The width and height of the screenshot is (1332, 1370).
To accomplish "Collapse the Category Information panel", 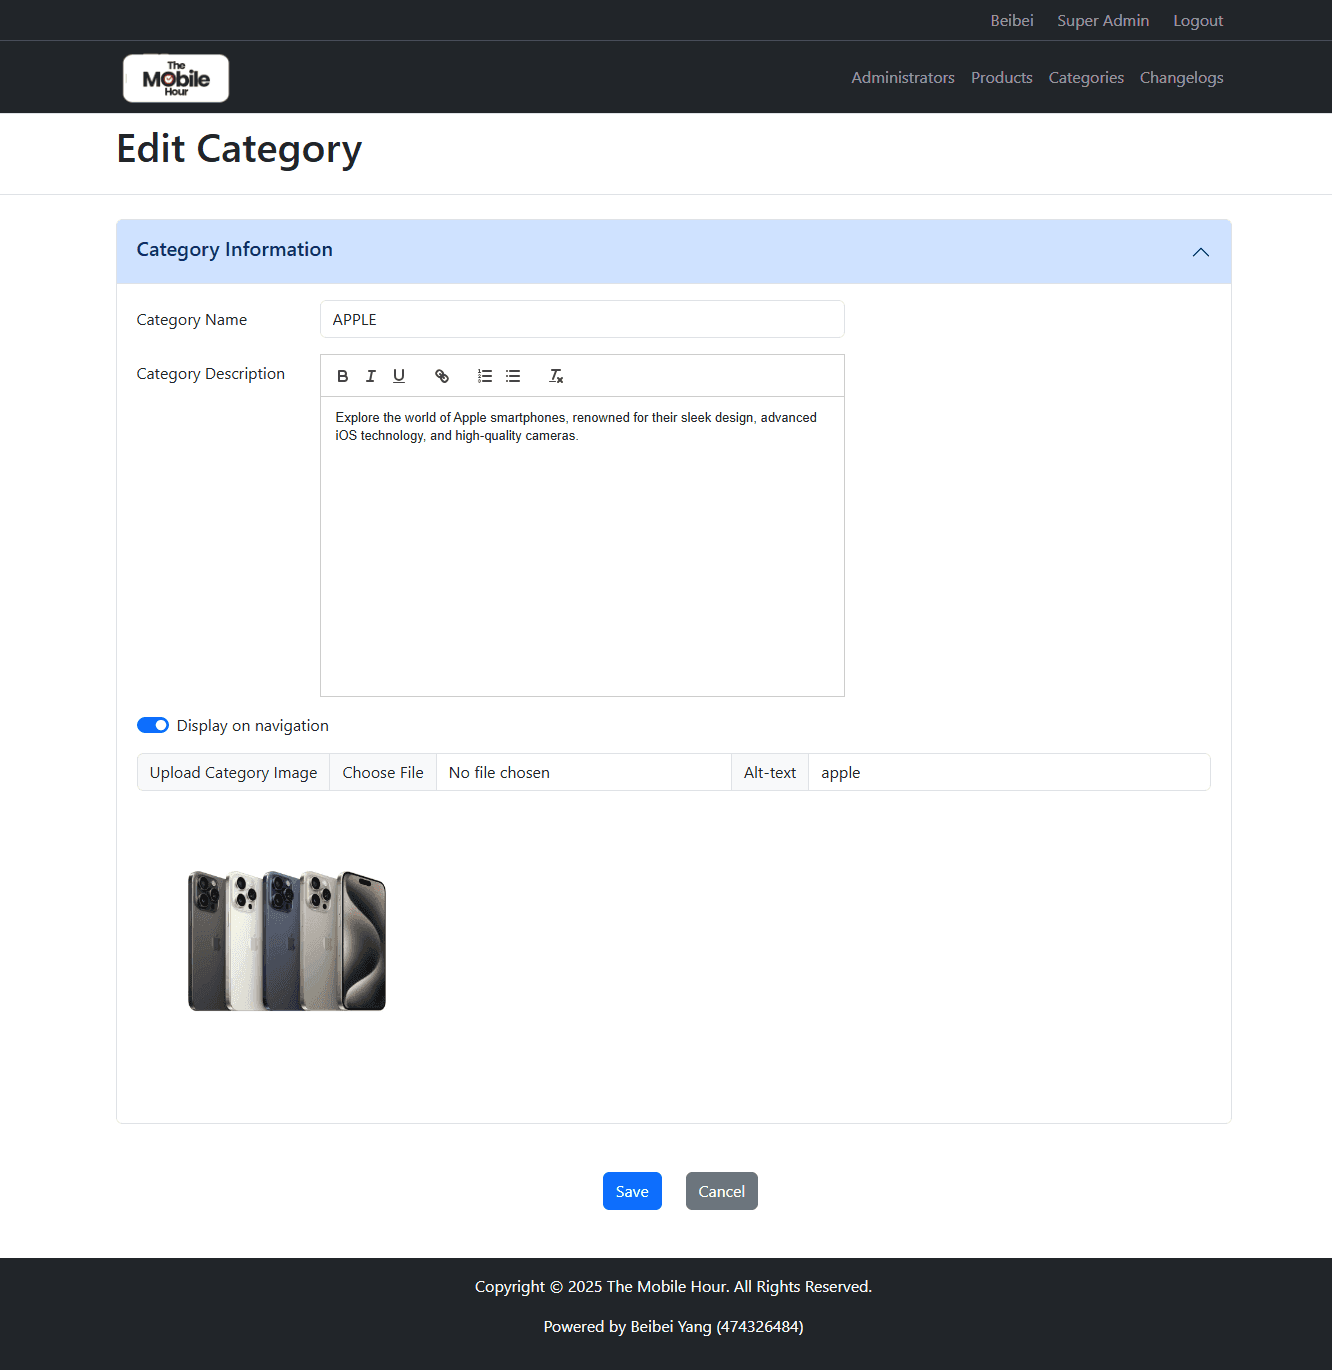I will pos(1200,252).
